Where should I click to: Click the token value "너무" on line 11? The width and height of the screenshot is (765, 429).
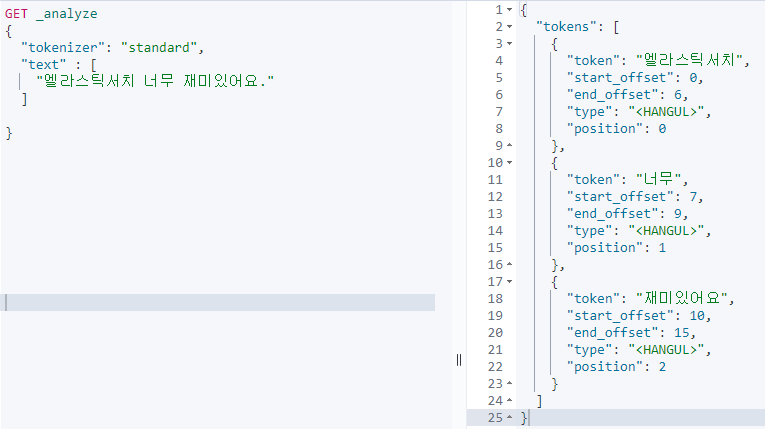659,179
